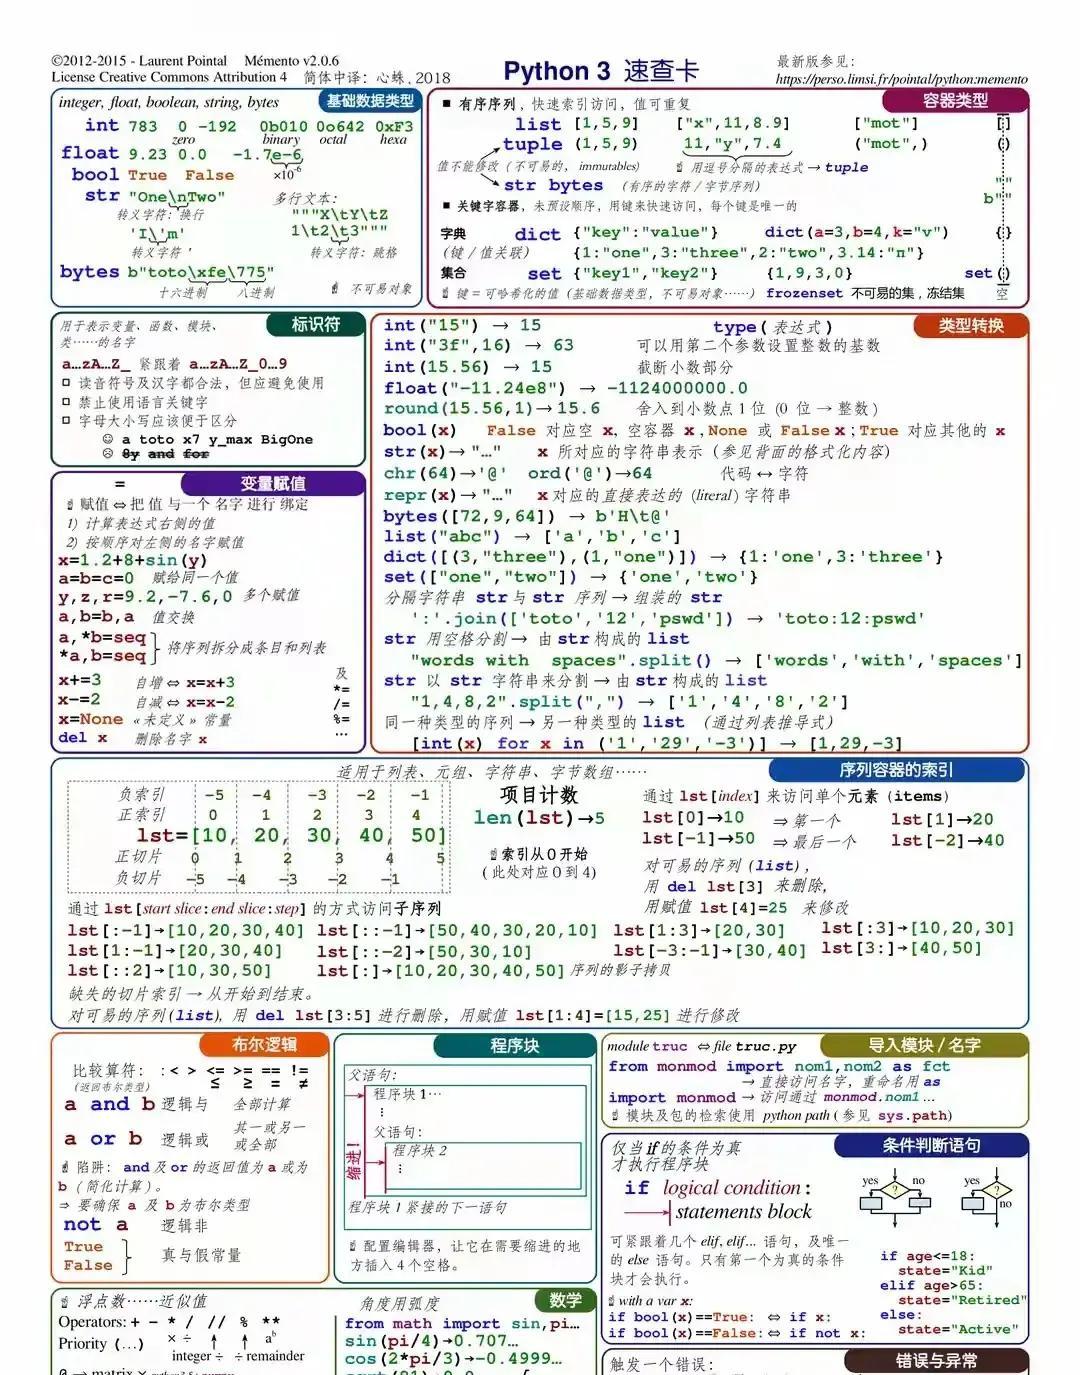
Task: Click the "a or b" logic expression
Action: point(103,1138)
